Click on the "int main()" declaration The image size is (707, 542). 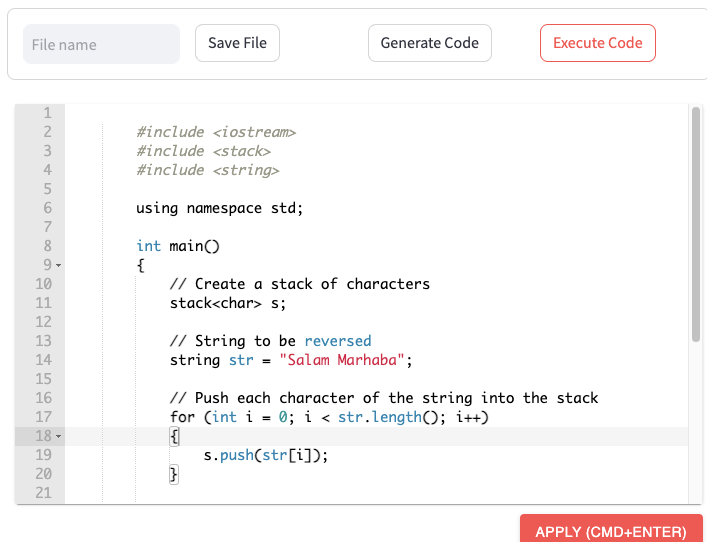pos(177,246)
